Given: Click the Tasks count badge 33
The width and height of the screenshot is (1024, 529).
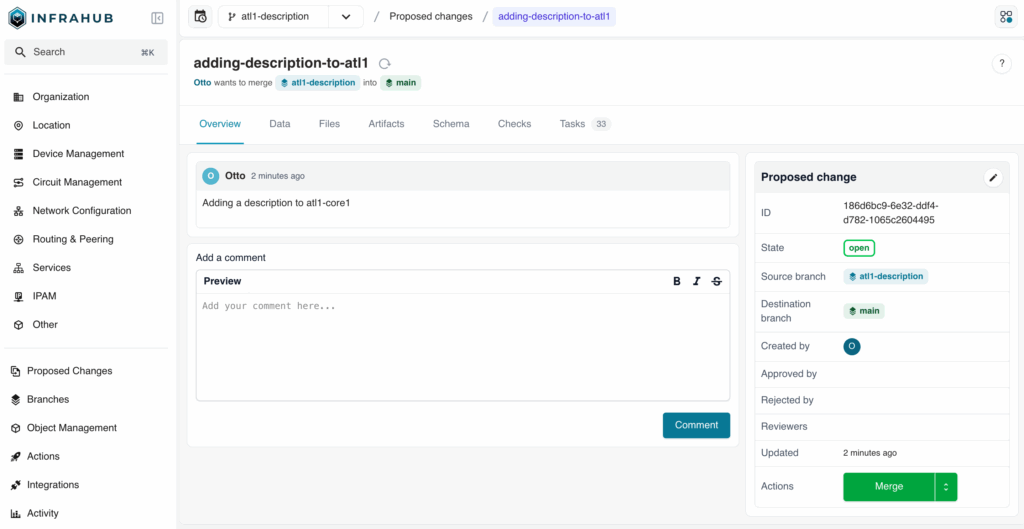Looking at the screenshot, I should [601, 124].
